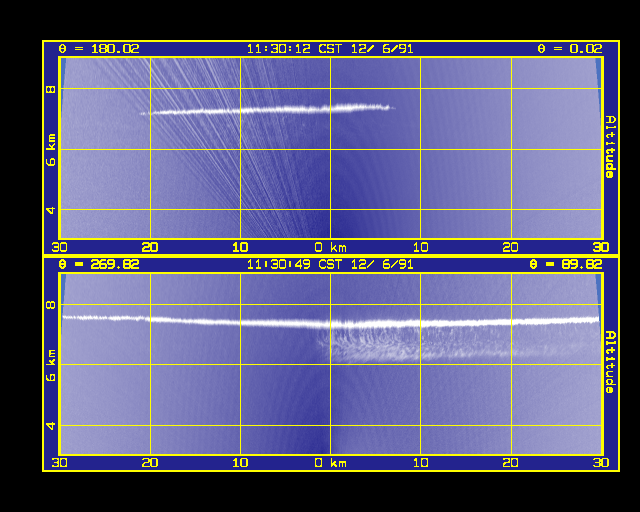The height and width of the screenshot is (512, 640).
Task: Click altitude tick 4 in the 11:30:49 panel
Action: click(51, 426)
